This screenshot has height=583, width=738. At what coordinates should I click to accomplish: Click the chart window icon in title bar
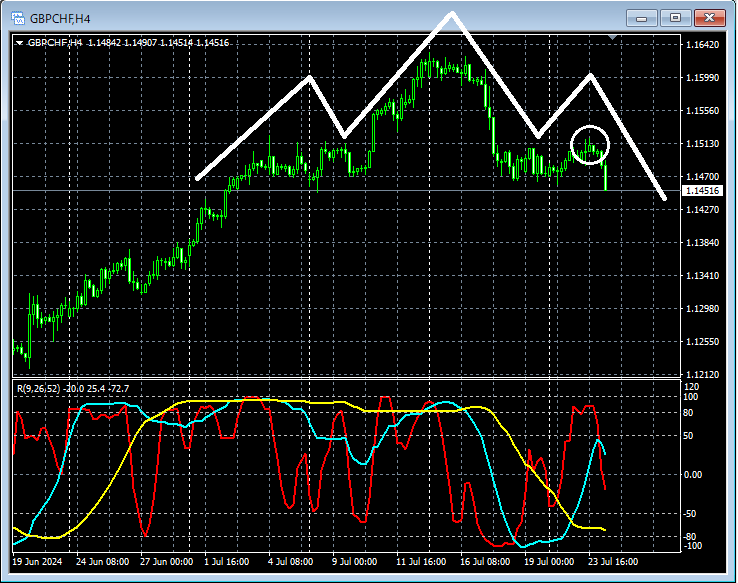tap(17, 18)
